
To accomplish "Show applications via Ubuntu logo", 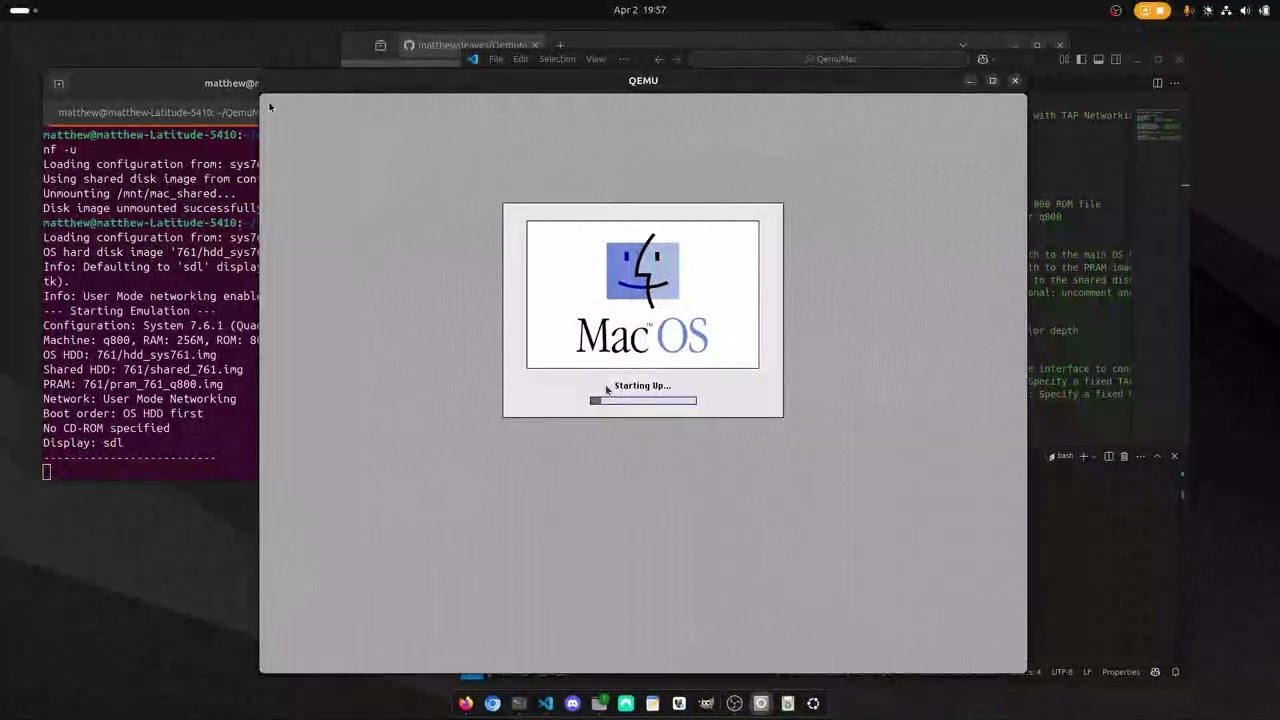I will 813,703.
